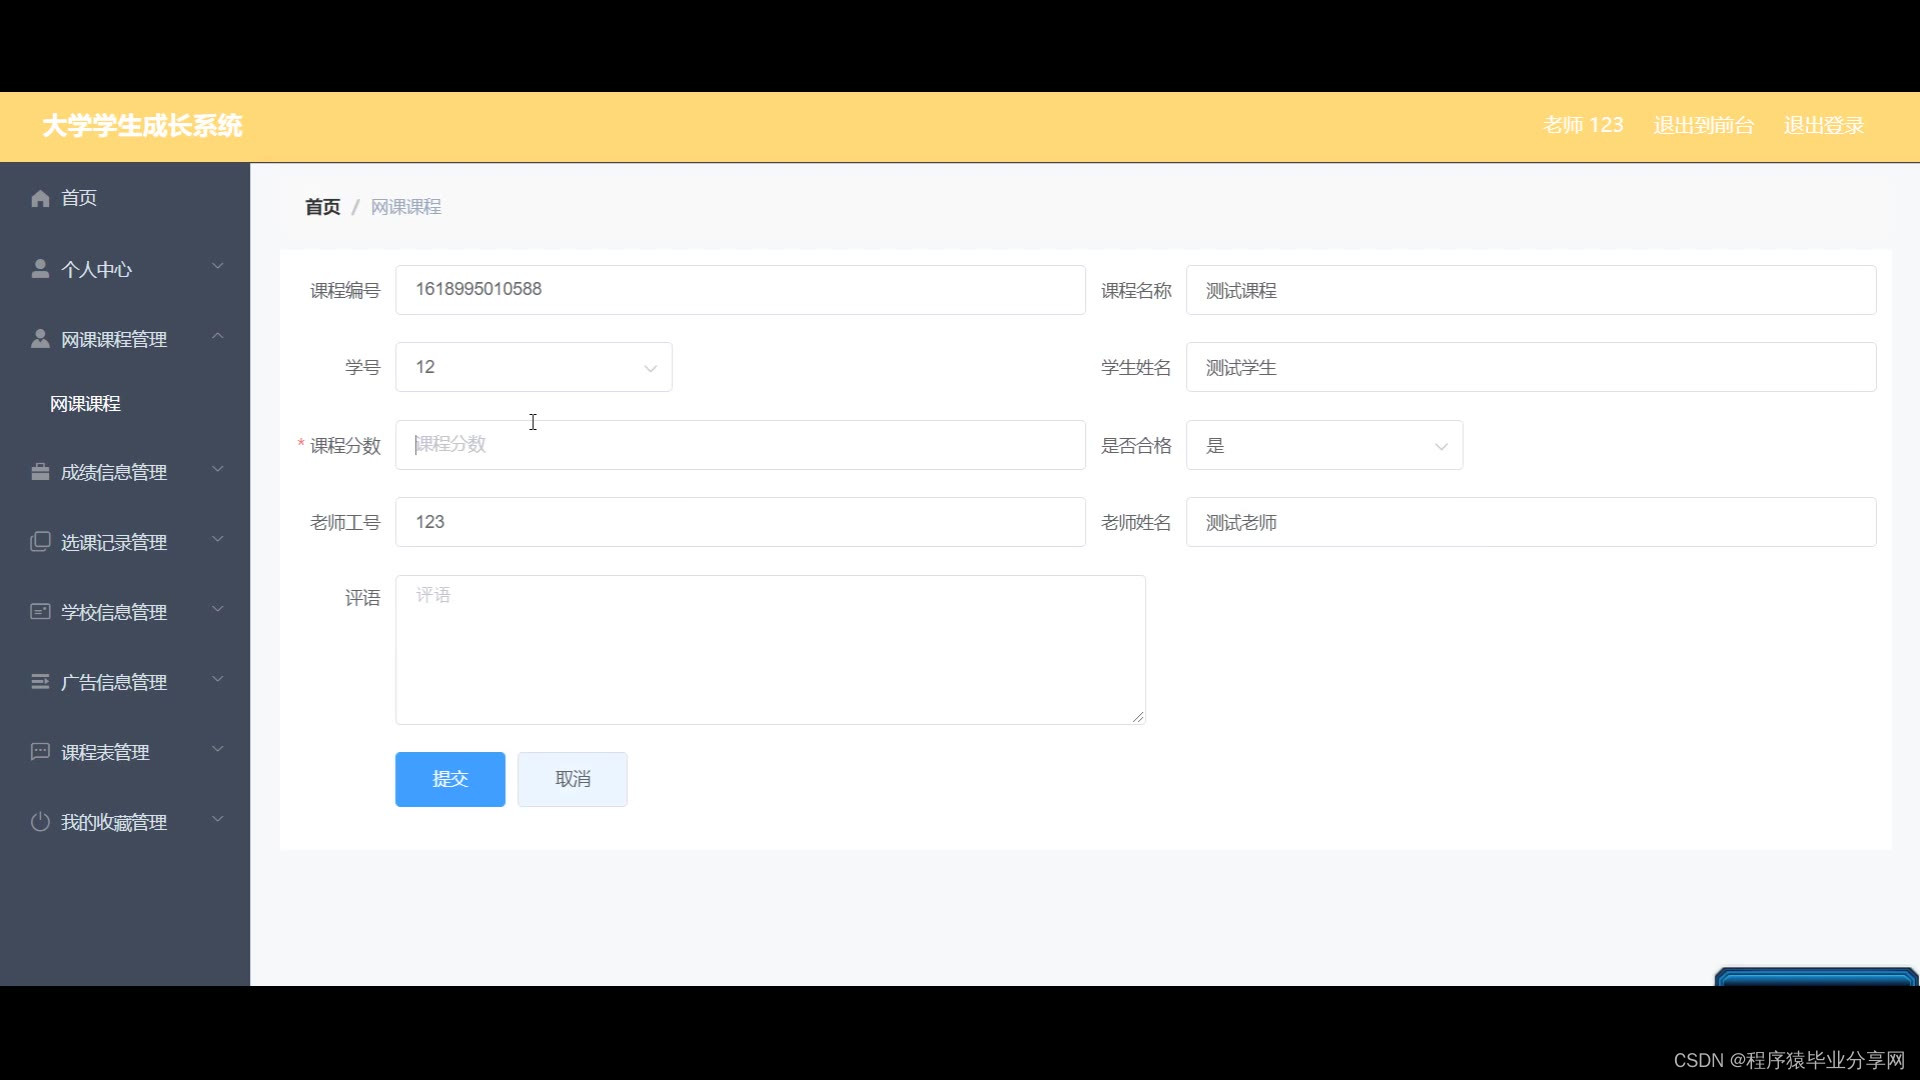Expand the 成绩信息管理 chevron arrow
1920x1080 pixels.
point(218,470)
